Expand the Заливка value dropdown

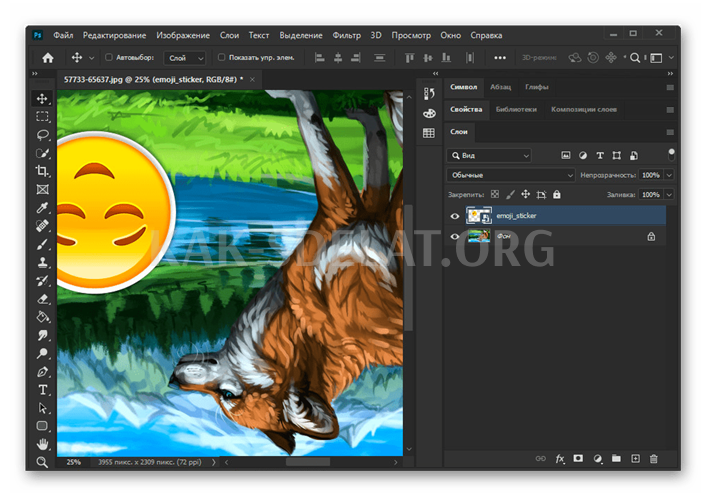click(x=670, y=194)
